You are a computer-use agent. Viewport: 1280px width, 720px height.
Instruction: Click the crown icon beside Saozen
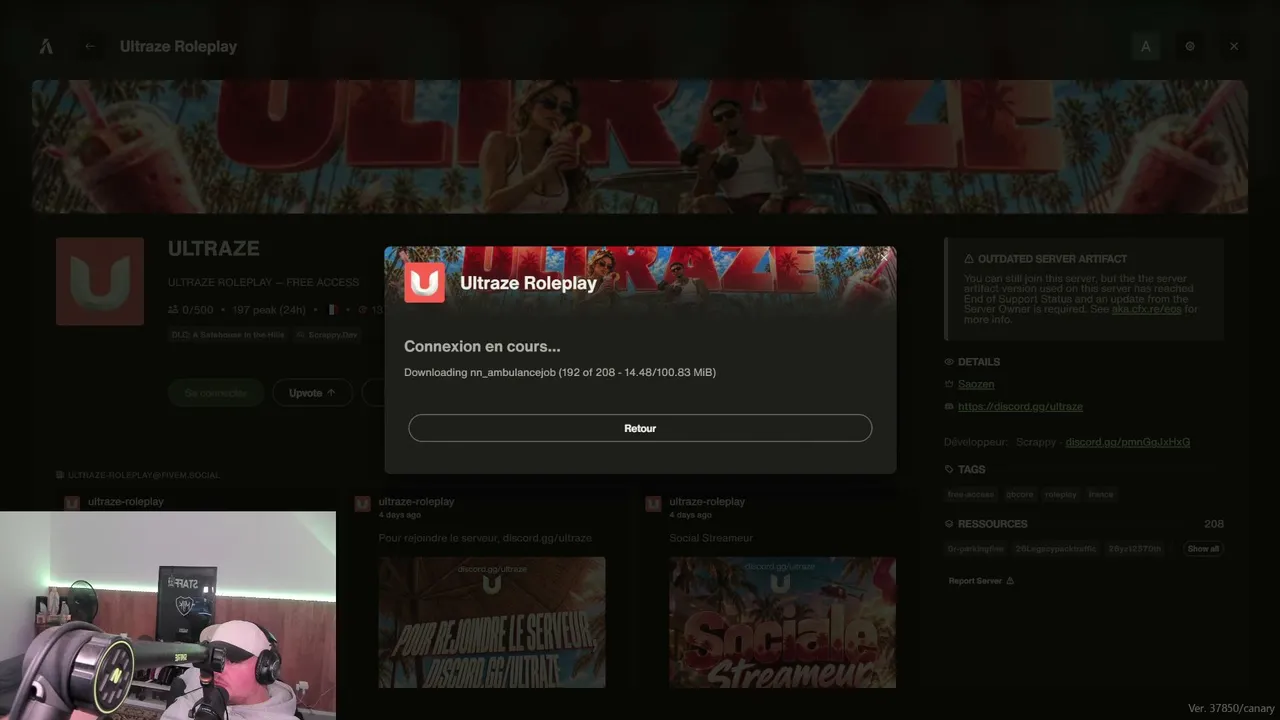click(949, 384)
